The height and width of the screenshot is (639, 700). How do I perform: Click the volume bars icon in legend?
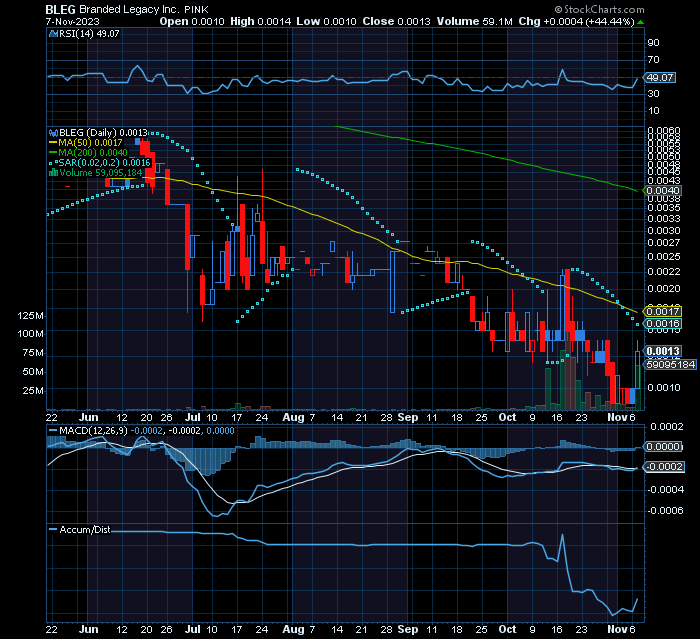(53, 172)
